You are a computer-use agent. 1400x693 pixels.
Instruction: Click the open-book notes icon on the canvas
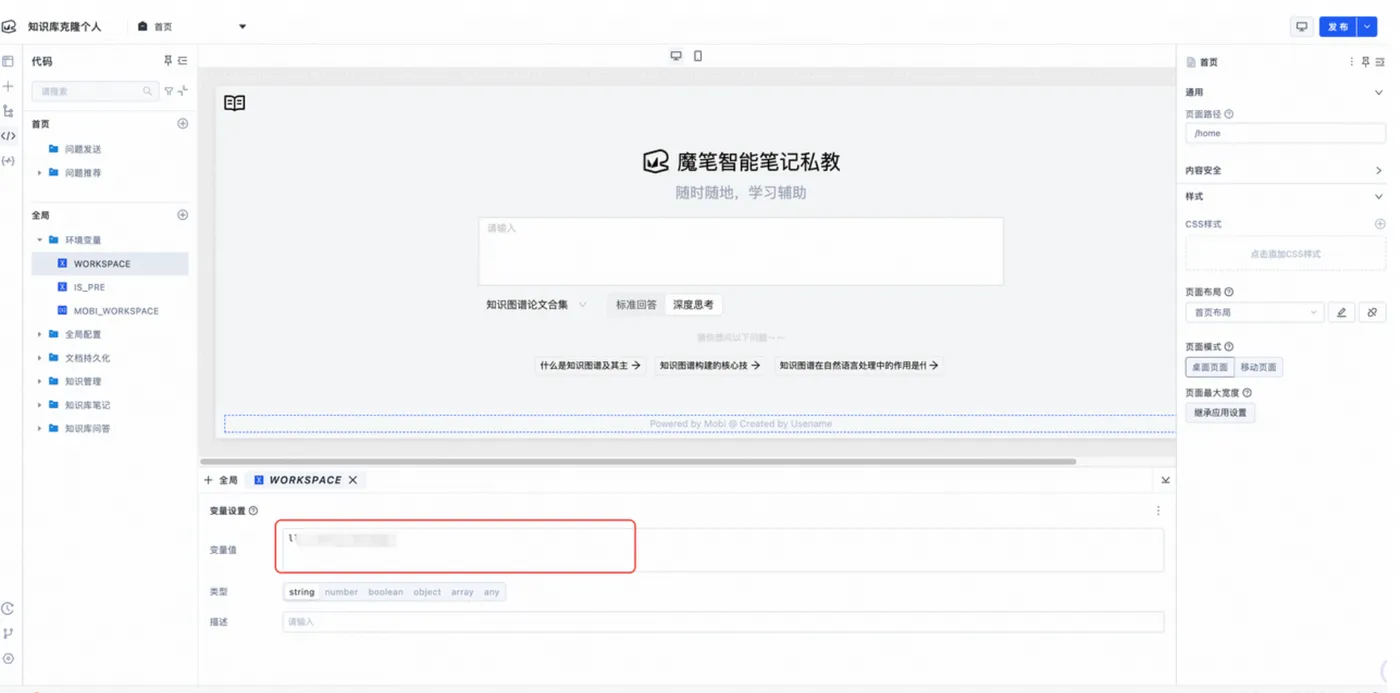tap(235, 103)
